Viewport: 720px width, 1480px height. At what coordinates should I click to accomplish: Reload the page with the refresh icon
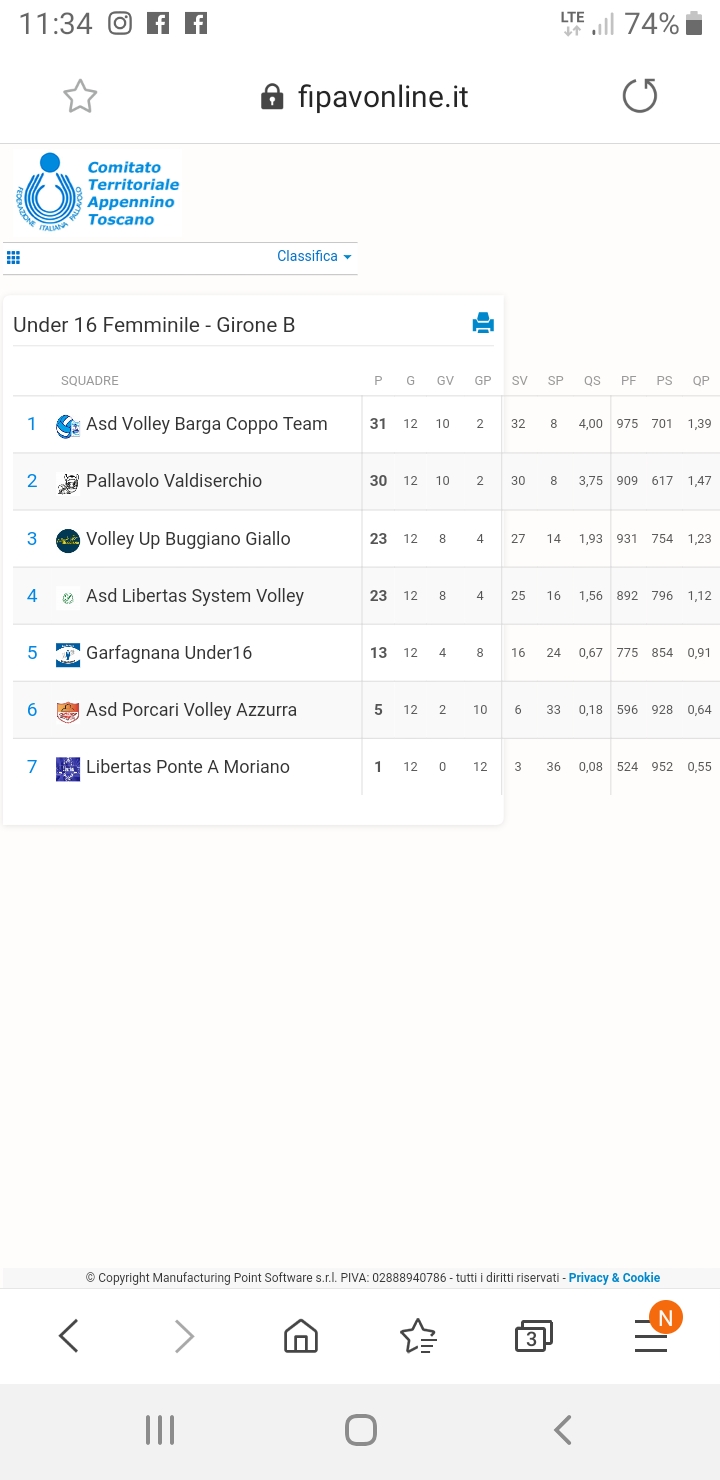640,97
